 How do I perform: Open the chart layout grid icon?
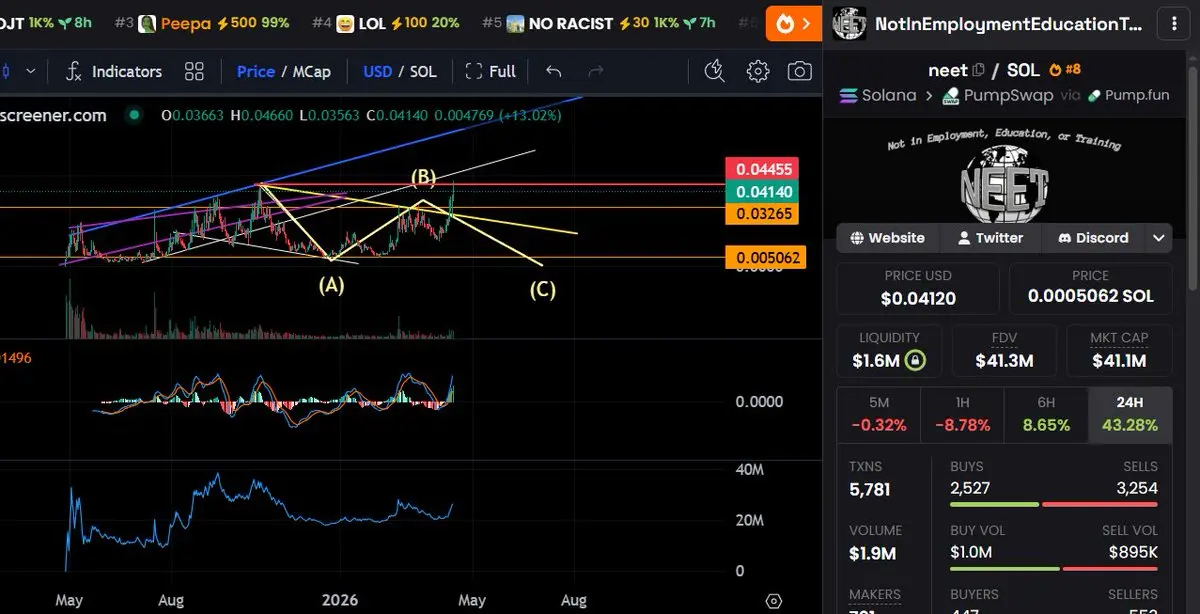pos(194,71)
